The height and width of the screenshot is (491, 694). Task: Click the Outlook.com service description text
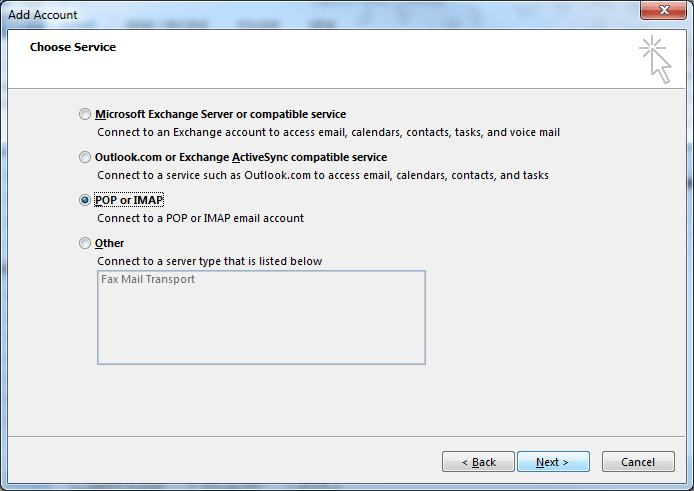[x=323, y=175]
